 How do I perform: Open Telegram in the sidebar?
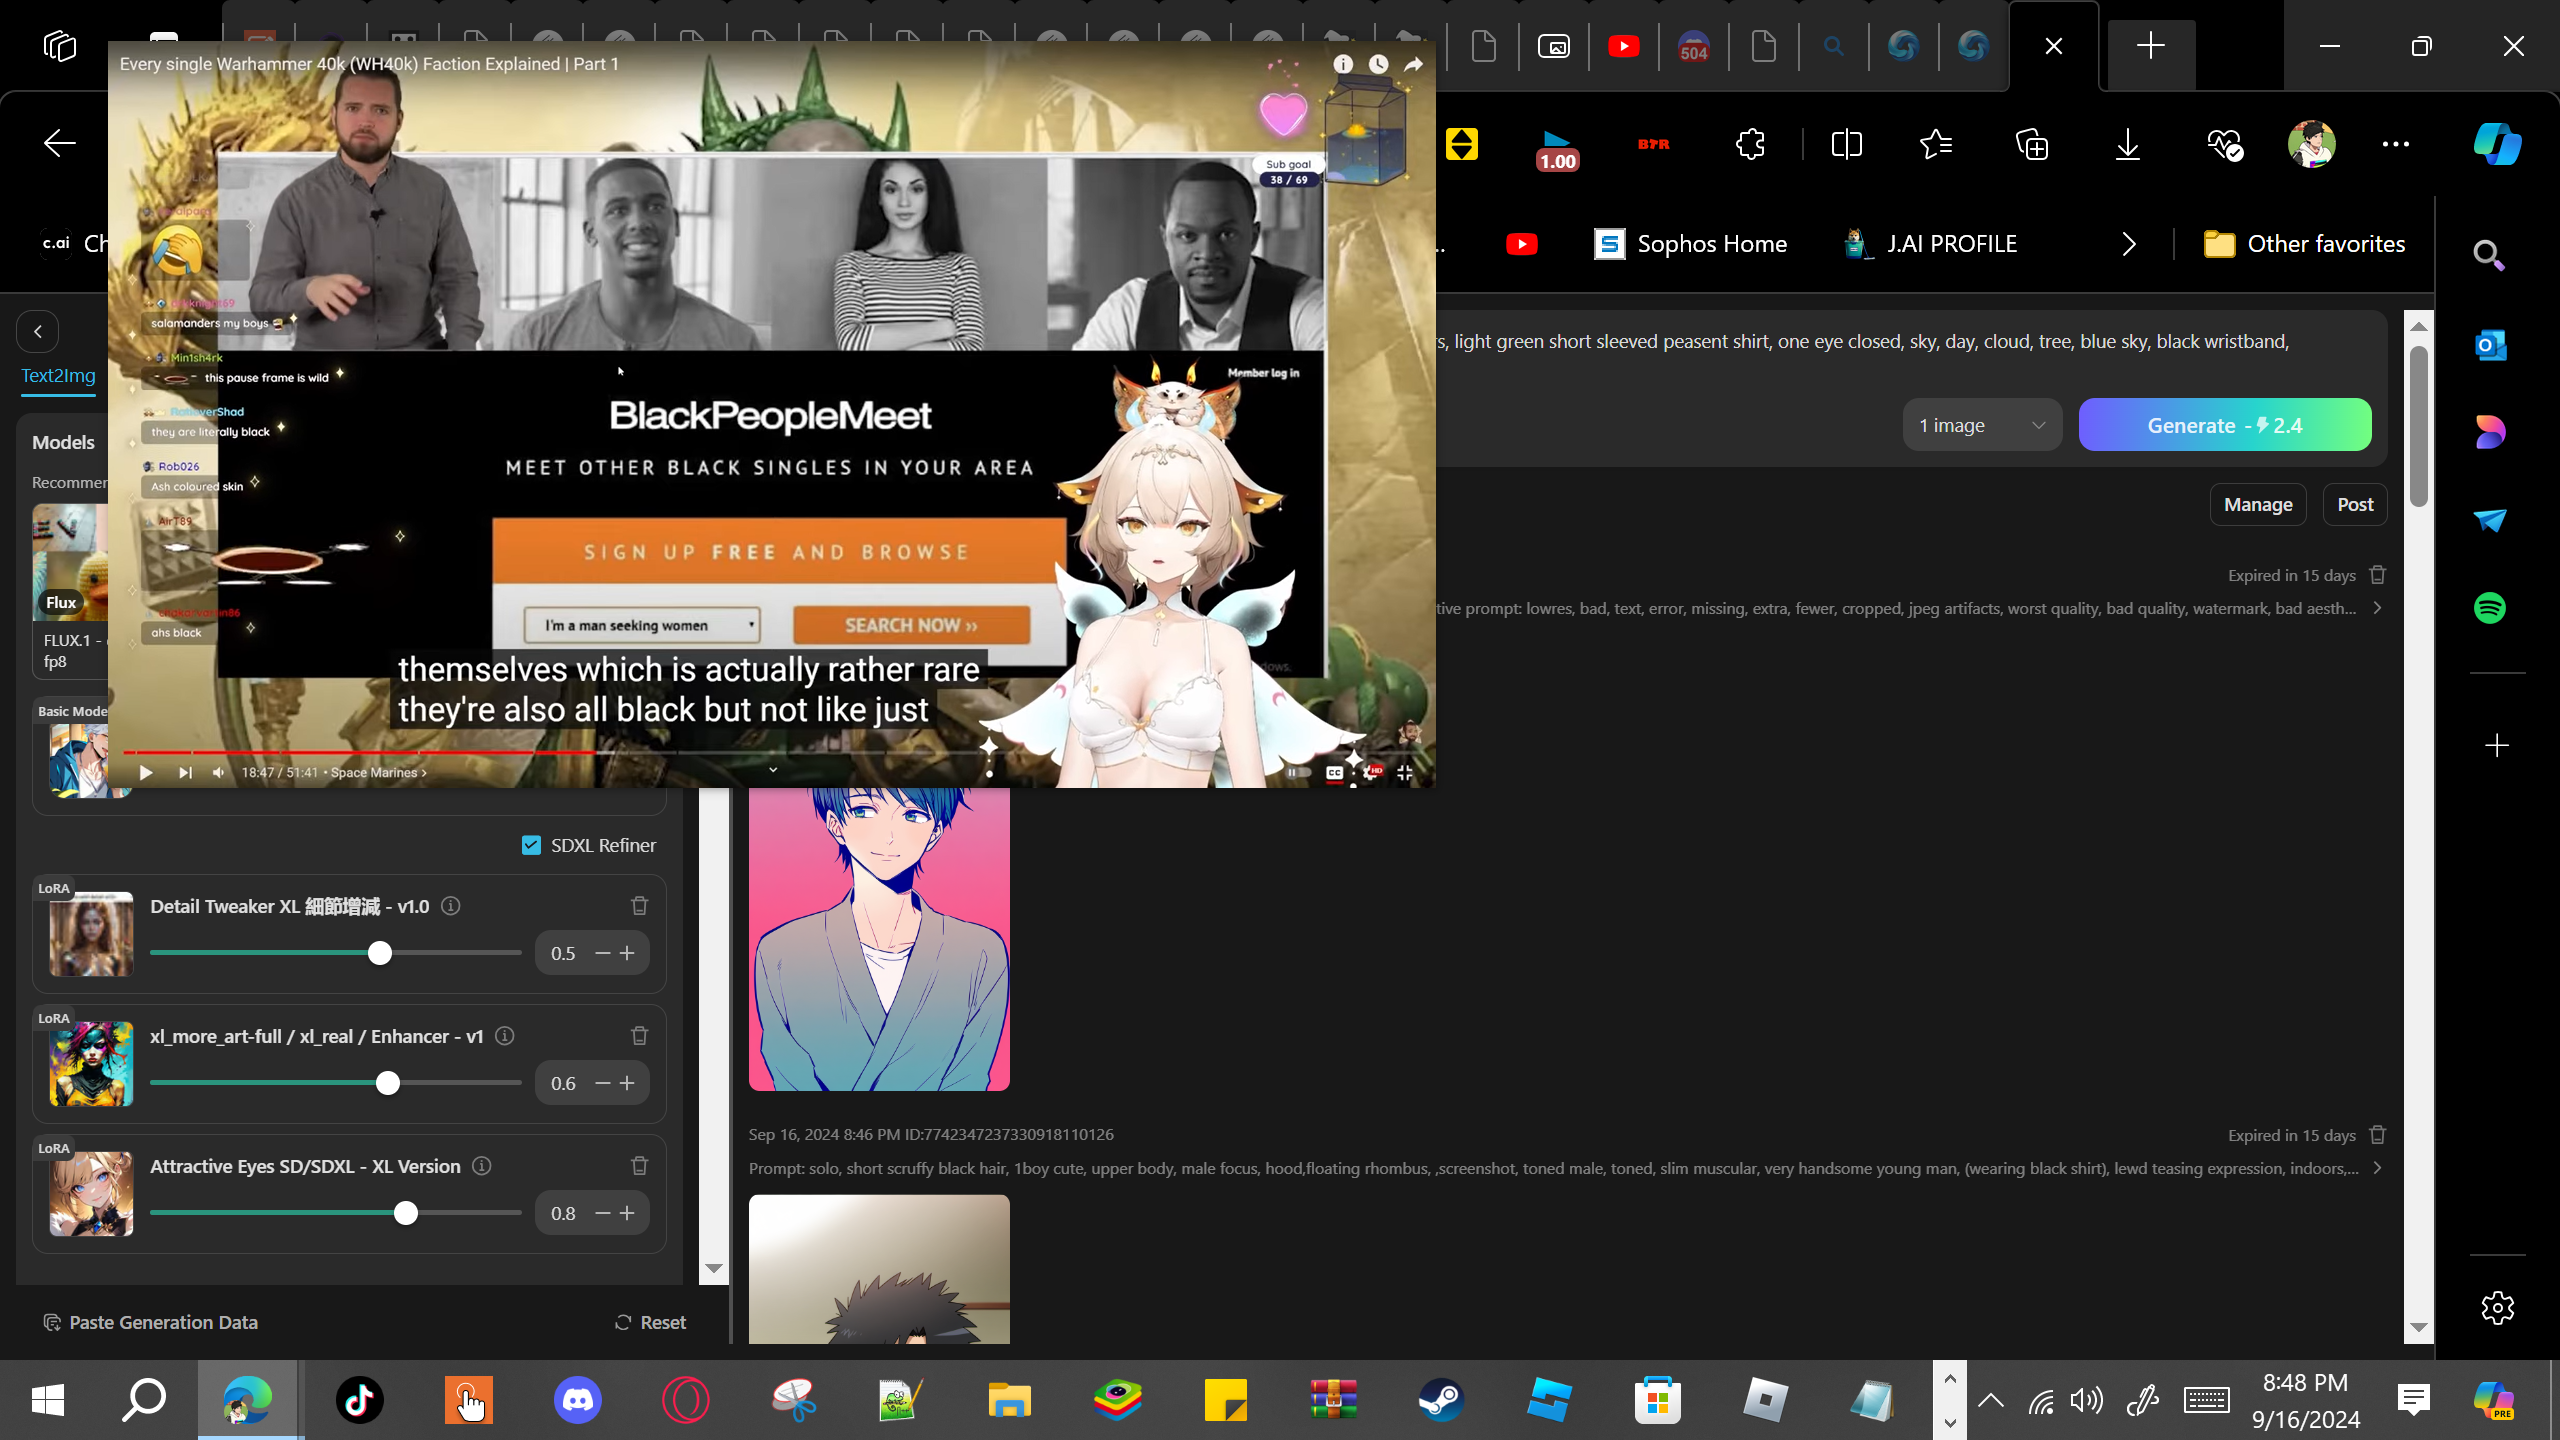click(x=2490, y=520)
